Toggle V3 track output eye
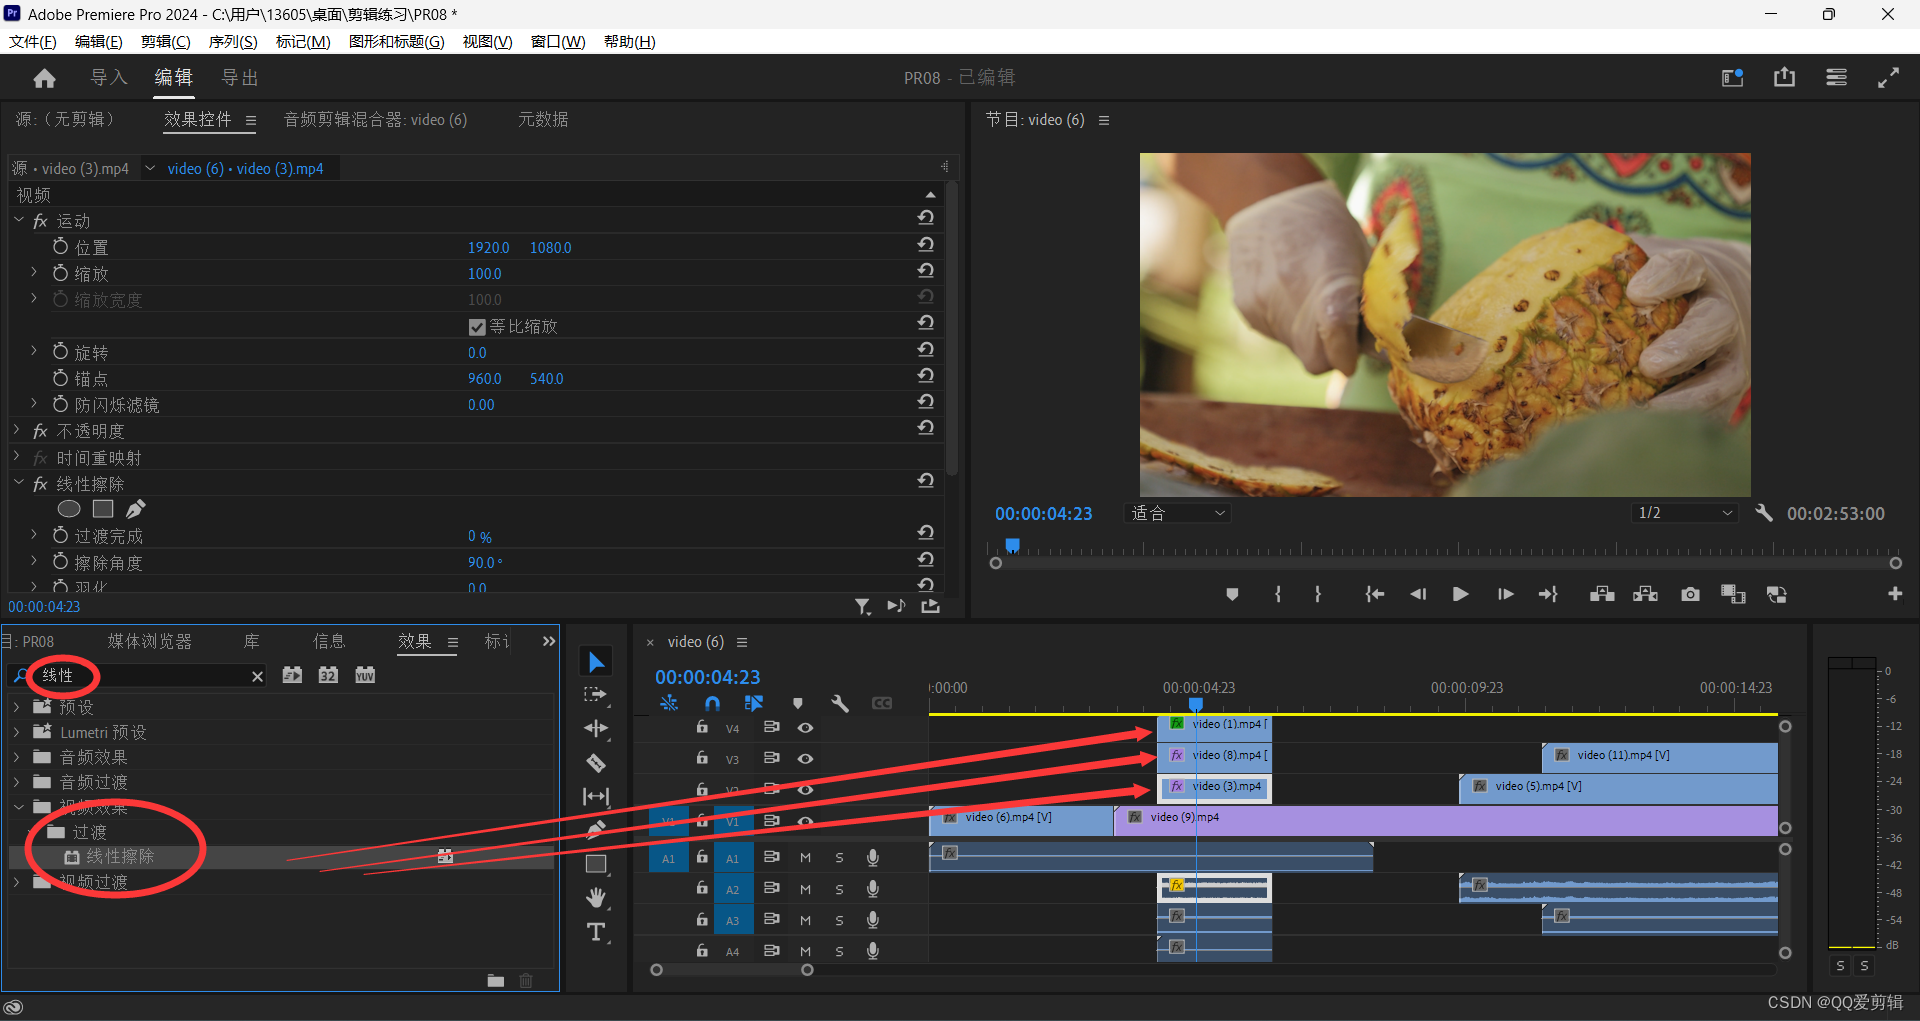 coord(805,759)
